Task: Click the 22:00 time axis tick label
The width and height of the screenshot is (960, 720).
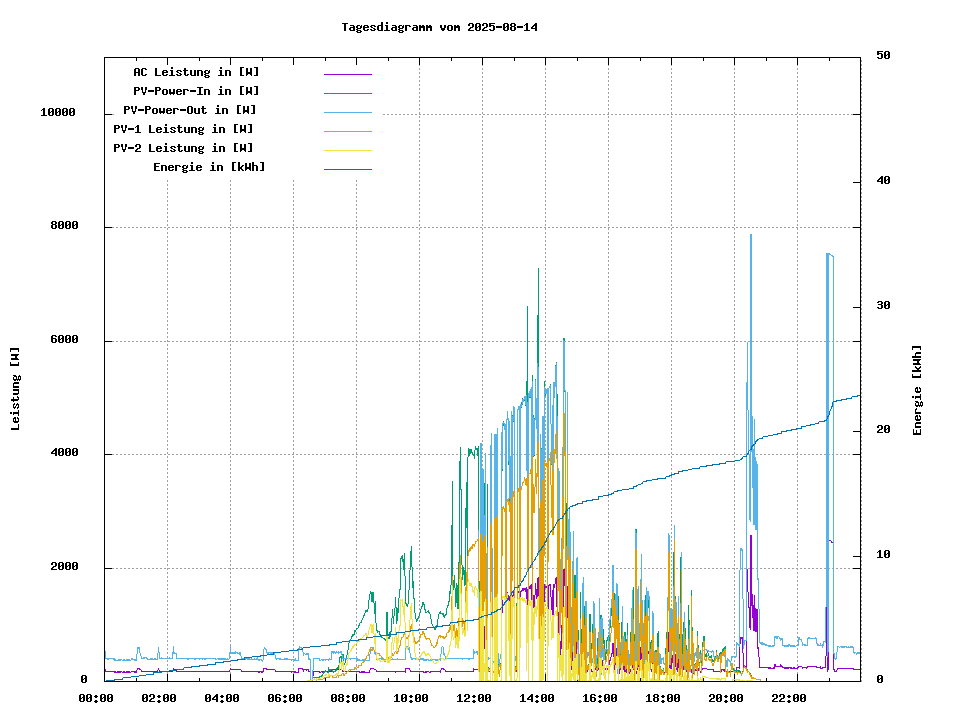Action: click(x=788, y=698)
